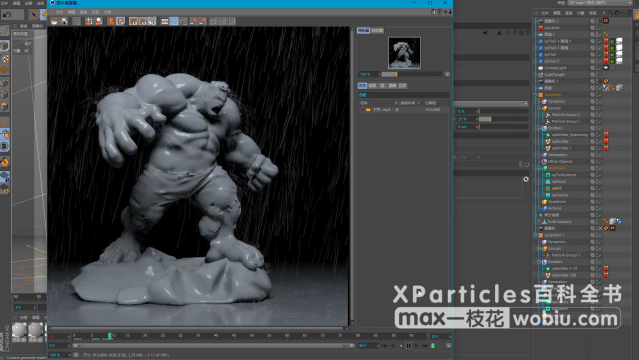Toggle visibility dots for hulk-lowpoly
639x360 pixels.
pyautogui.click(x=597, y=221)
